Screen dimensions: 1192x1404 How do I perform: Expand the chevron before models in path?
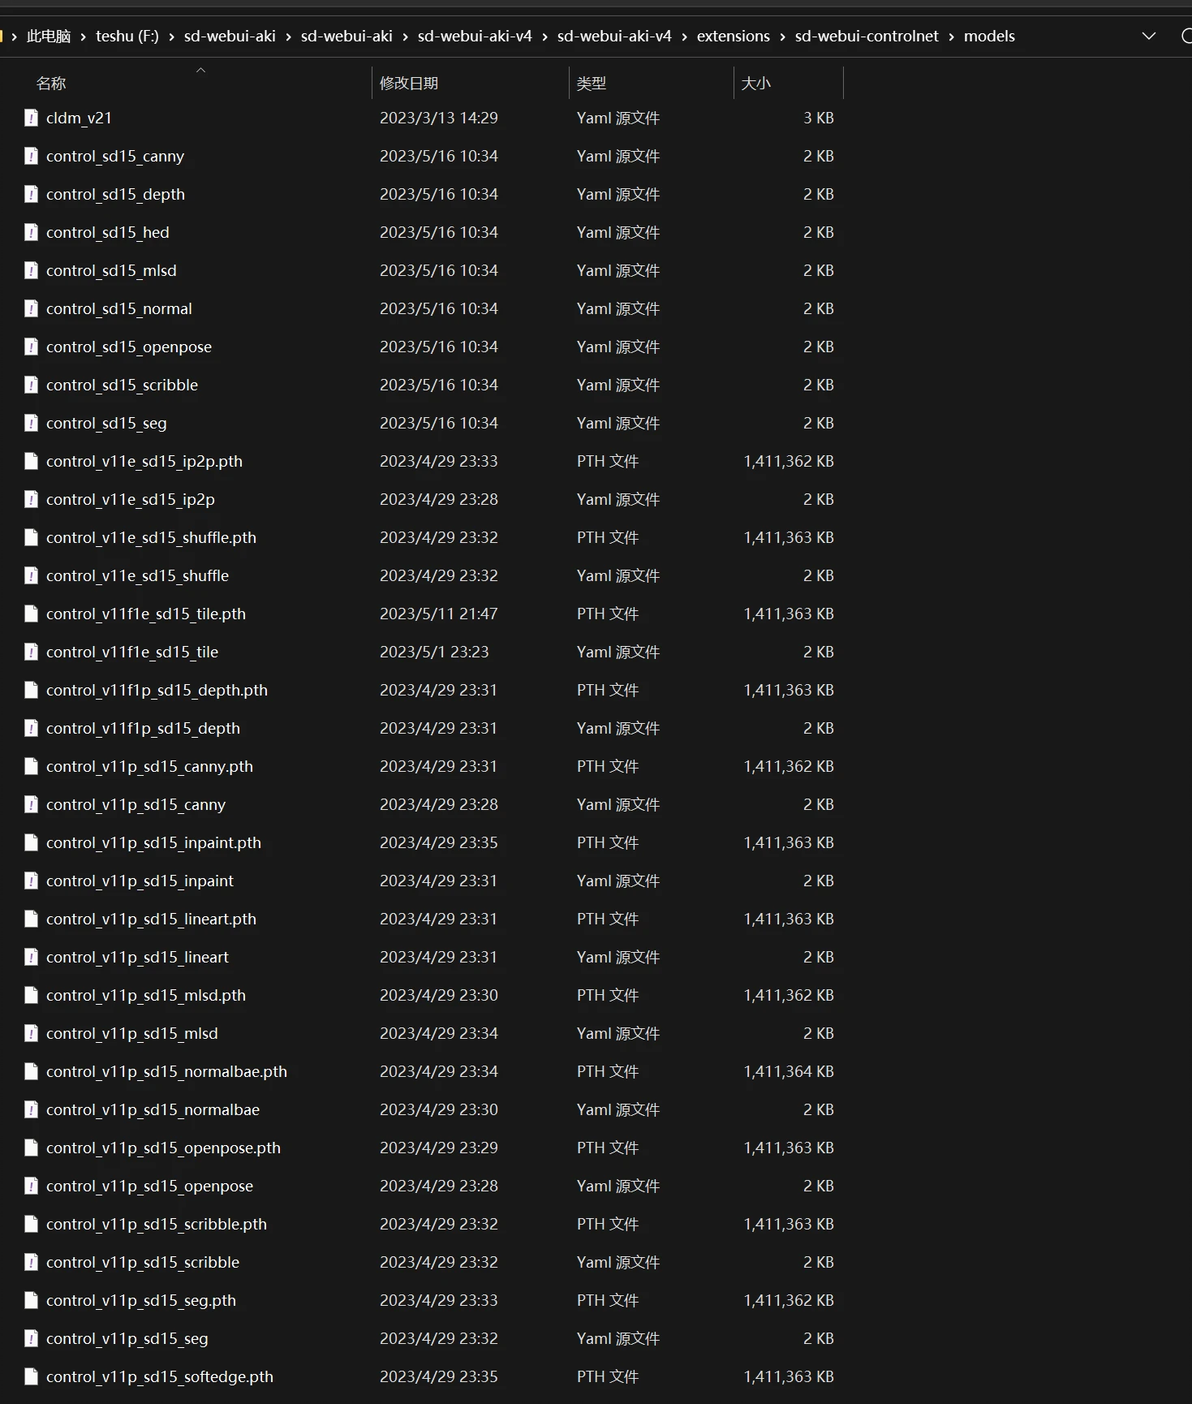point(952,36)
